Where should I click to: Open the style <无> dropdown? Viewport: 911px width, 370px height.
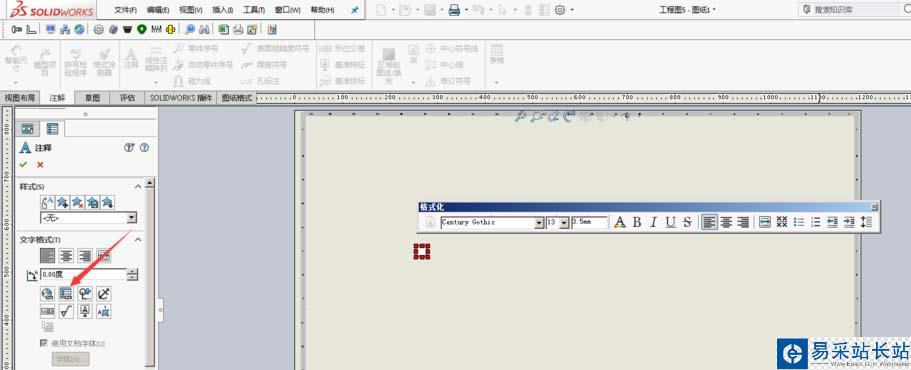132,218
